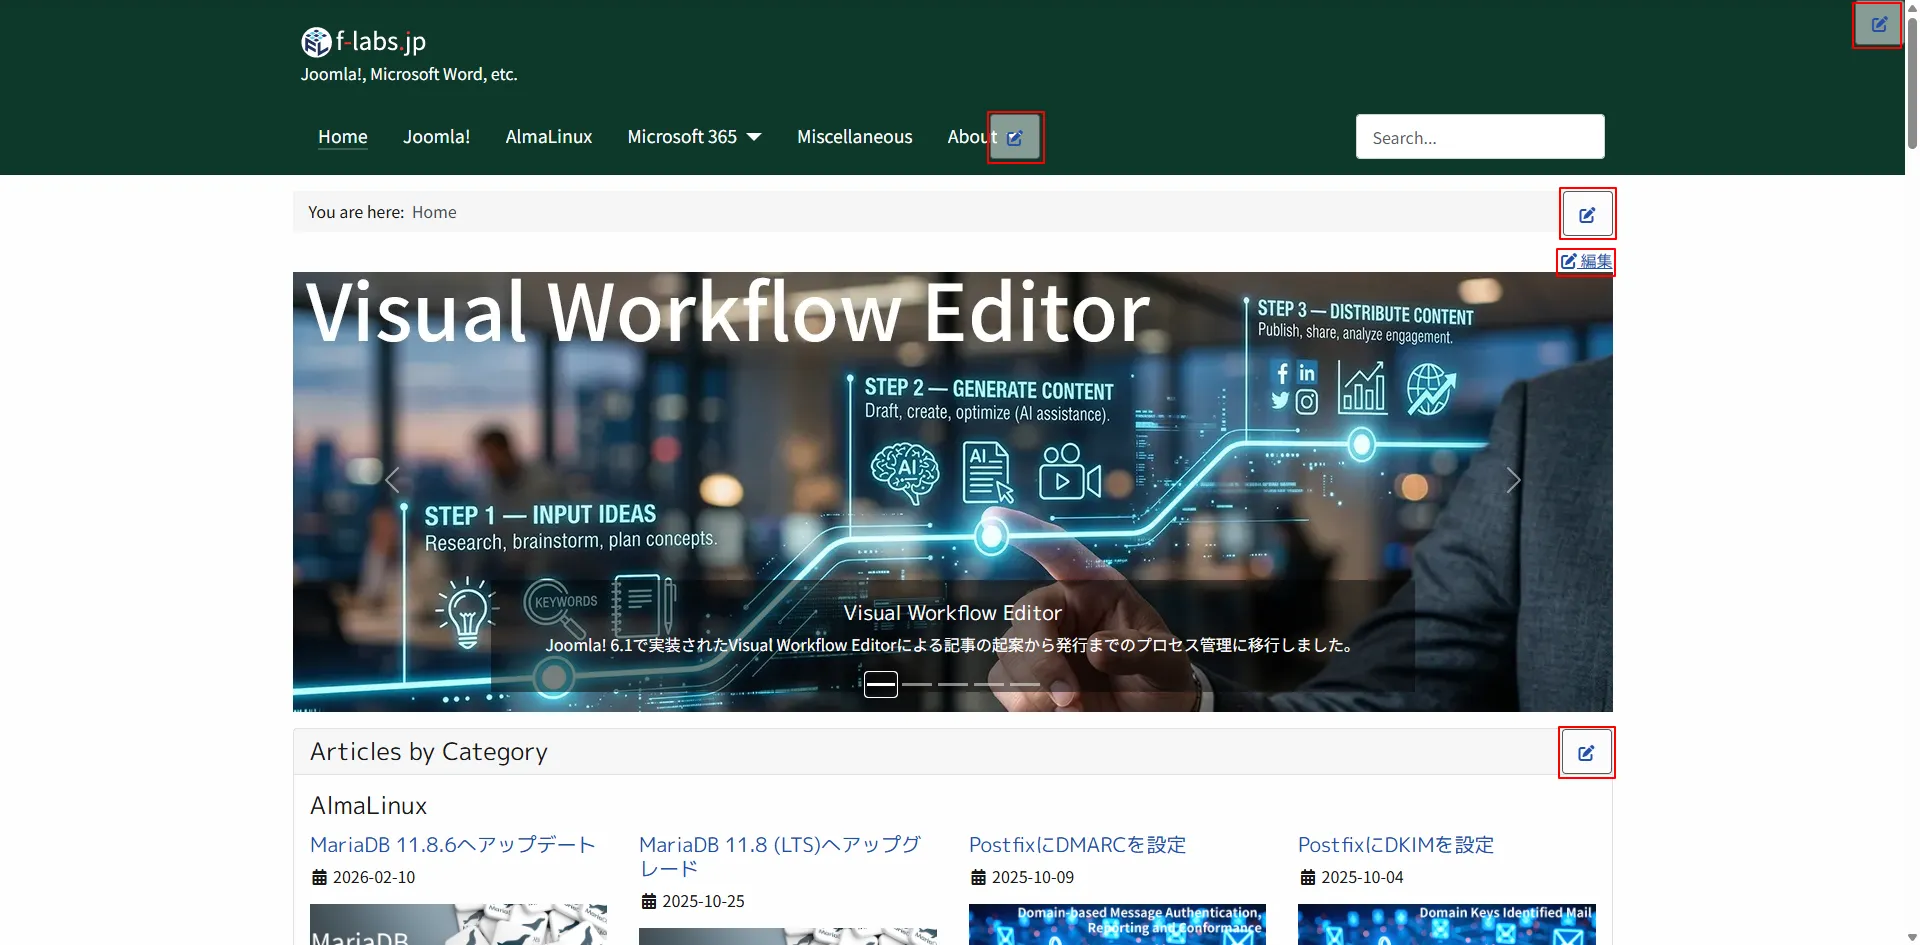Go to the previous carousel slide

point(393,481)
